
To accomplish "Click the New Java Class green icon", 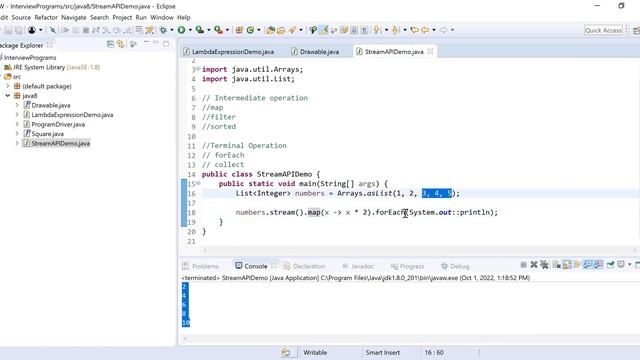I will [250, 30].
